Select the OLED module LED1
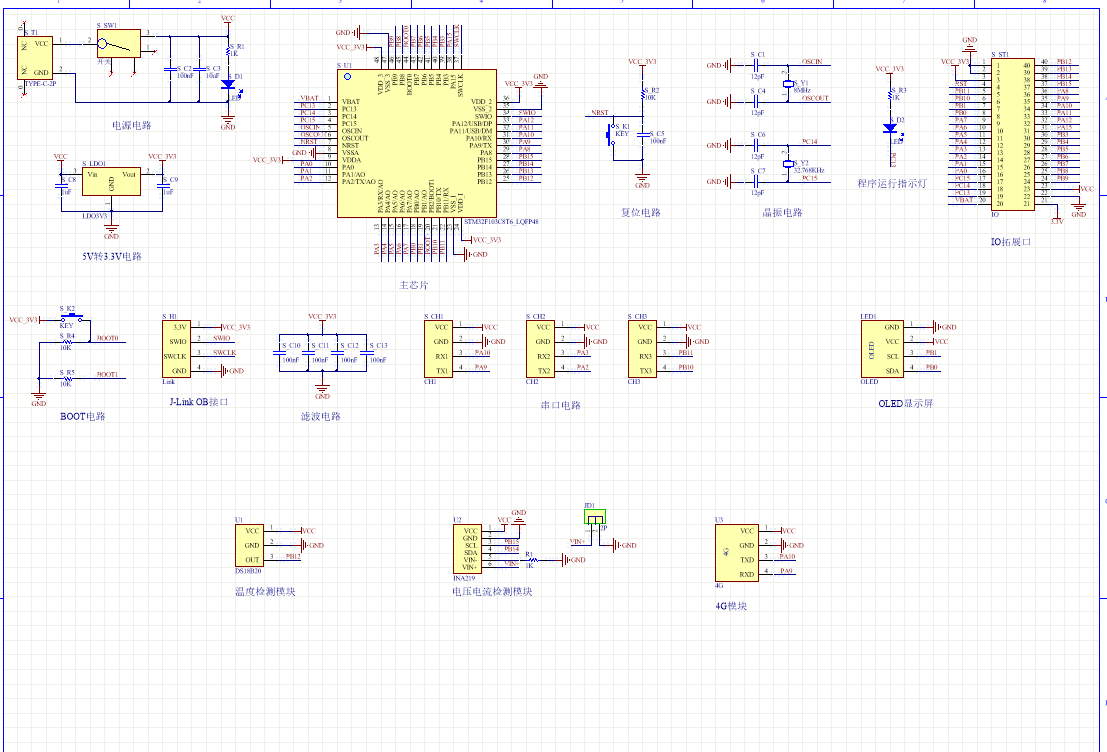This screenshot has height=752, width=1107. 881,349
